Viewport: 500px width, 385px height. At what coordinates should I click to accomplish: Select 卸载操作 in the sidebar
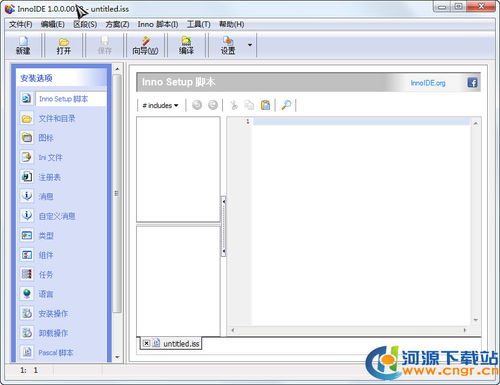pos(53,333)
